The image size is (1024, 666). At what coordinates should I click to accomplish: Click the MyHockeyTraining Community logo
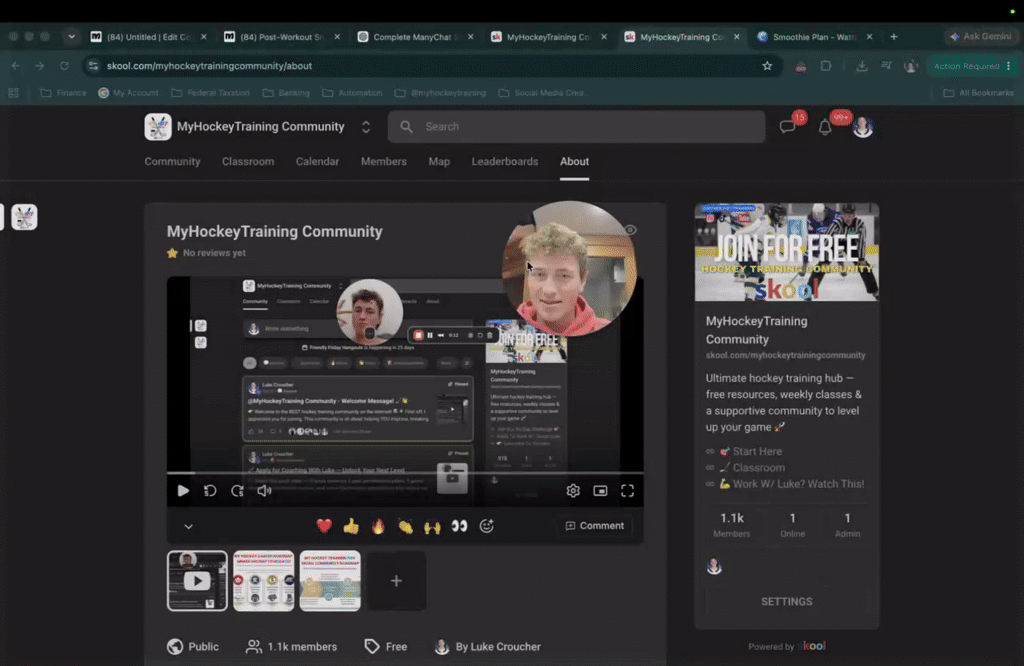click(157, 127)
